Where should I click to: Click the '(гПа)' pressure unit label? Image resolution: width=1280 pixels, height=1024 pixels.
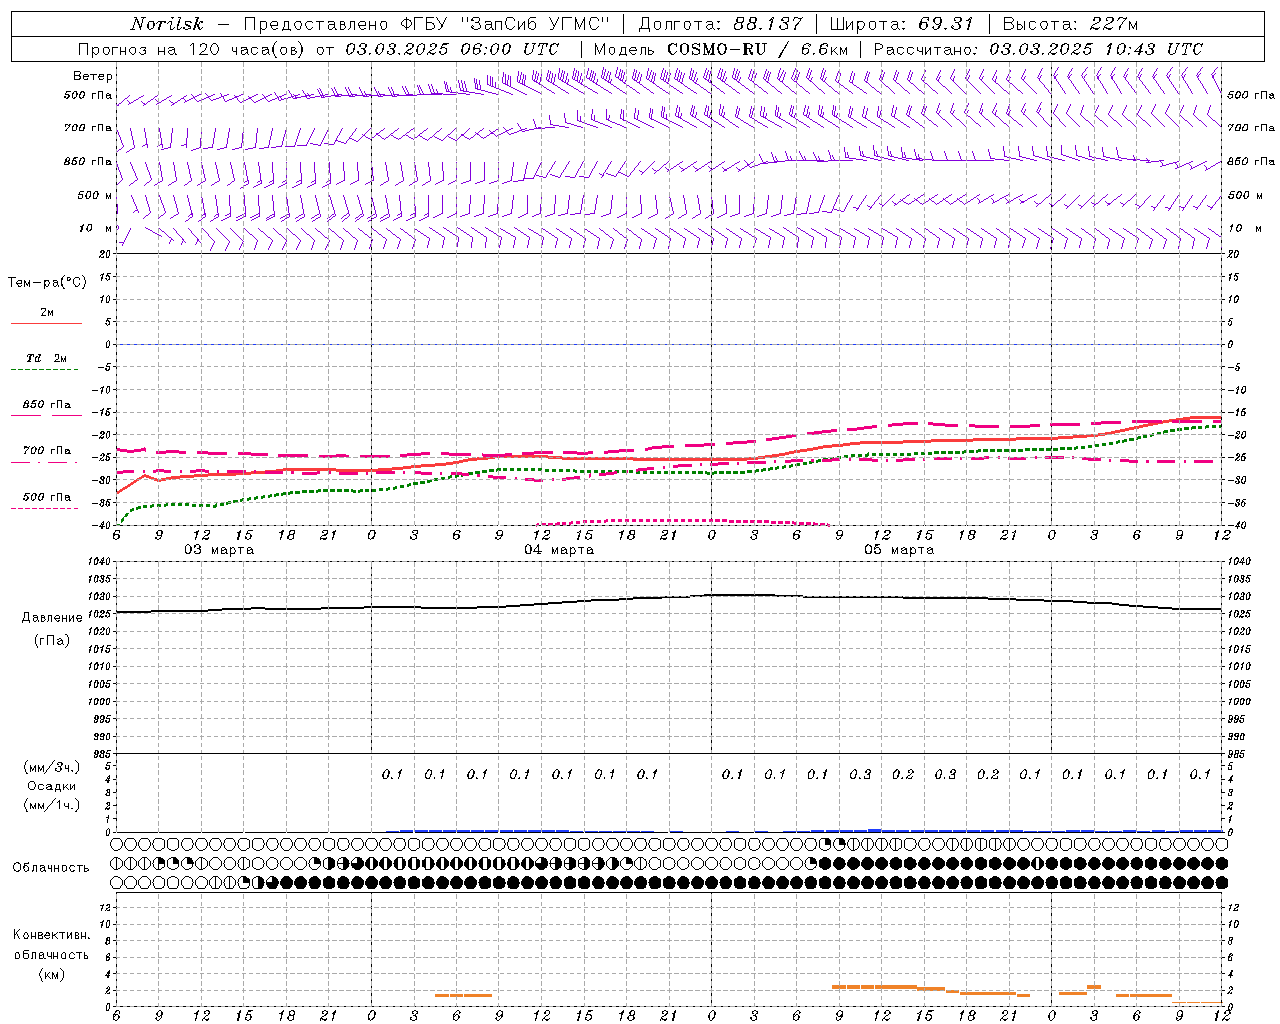click(52, 641)
